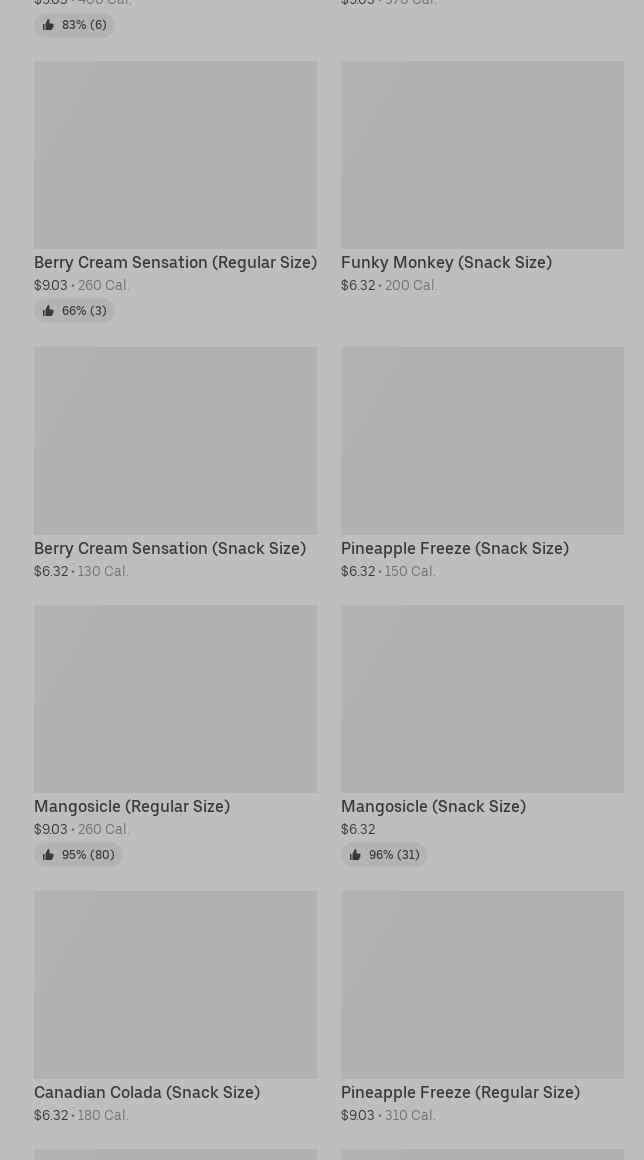This screenshot has width=644, height=1160.
Task: Select Pineapple Freeze (Regular Size) title
Action: 461,1092
